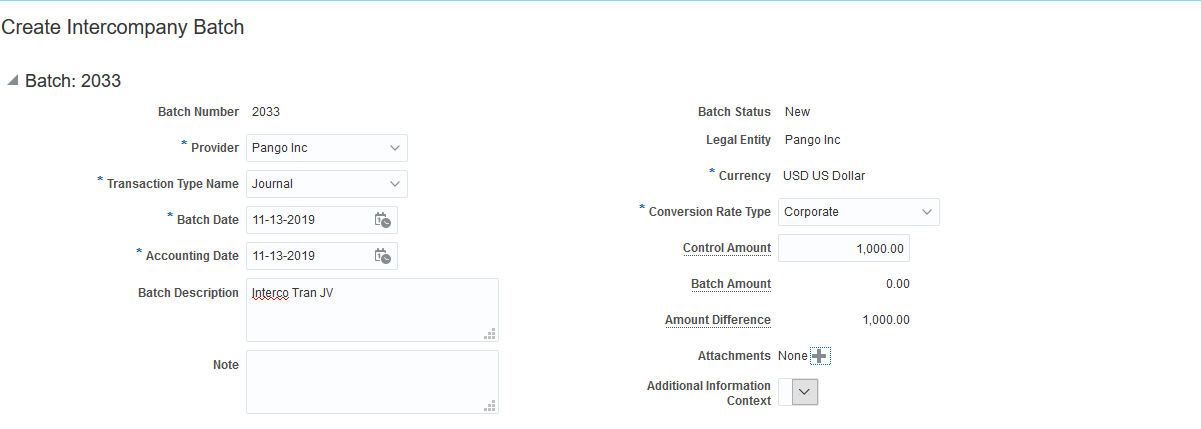Click into the Batch Date field
The image size is (1201, 429).
(x=306, y=220)
